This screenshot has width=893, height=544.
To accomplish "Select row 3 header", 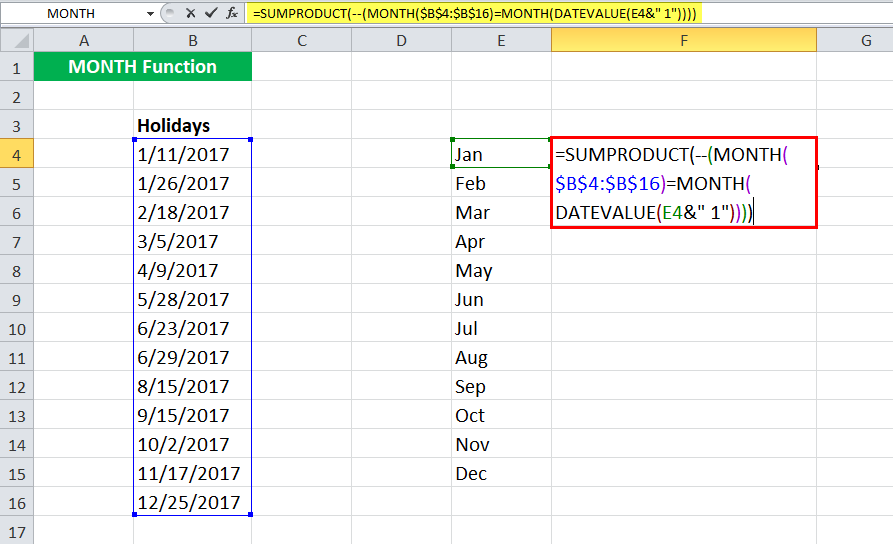I will (17, 125).
